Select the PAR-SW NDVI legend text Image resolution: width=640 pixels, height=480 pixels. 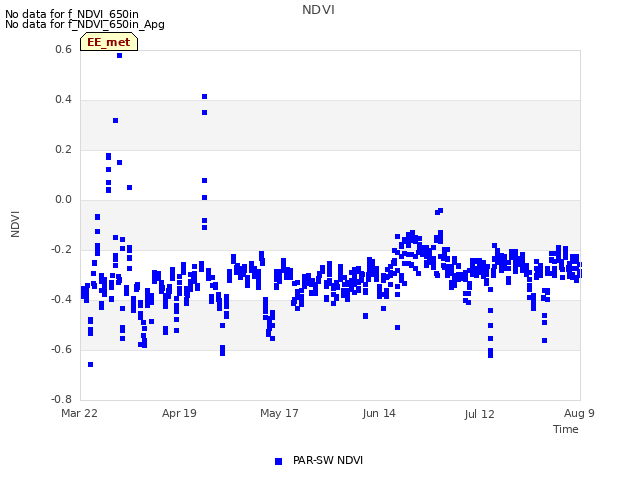[328, 460]
